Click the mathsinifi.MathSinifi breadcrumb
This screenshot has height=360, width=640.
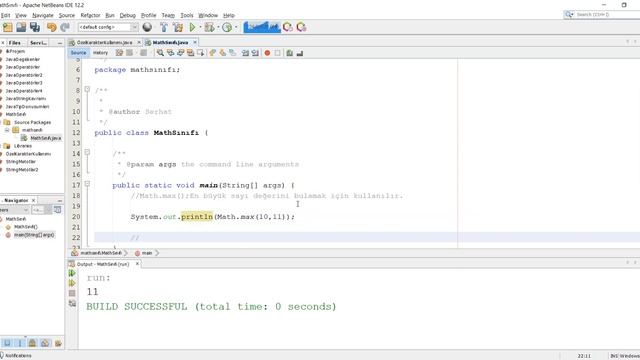coord(101,253)
